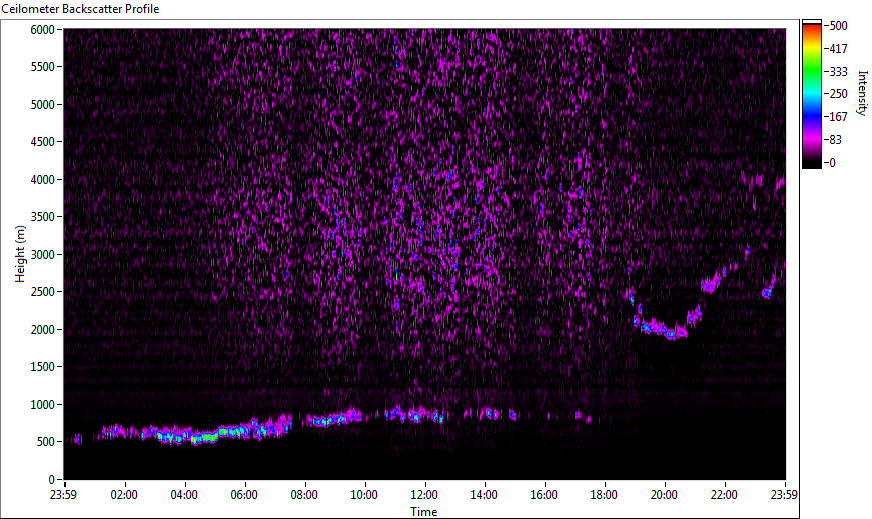
Task: Click the 83 intensity legend value
Action: click(835, 140)
